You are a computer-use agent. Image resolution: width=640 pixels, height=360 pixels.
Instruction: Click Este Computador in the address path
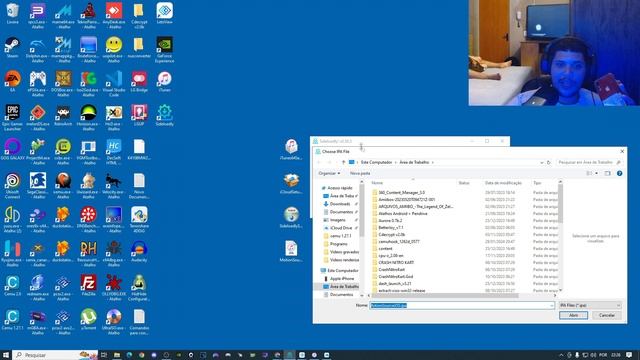tap(376, 162)
